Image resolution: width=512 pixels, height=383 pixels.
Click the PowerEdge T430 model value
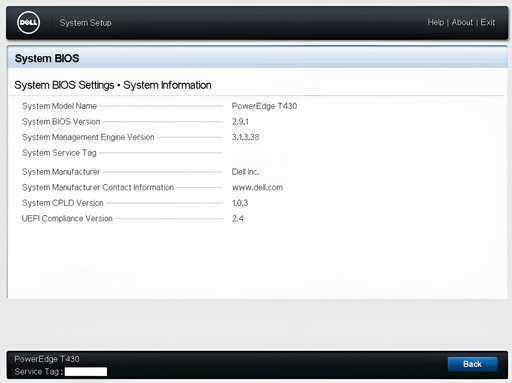tap(264, 106)
